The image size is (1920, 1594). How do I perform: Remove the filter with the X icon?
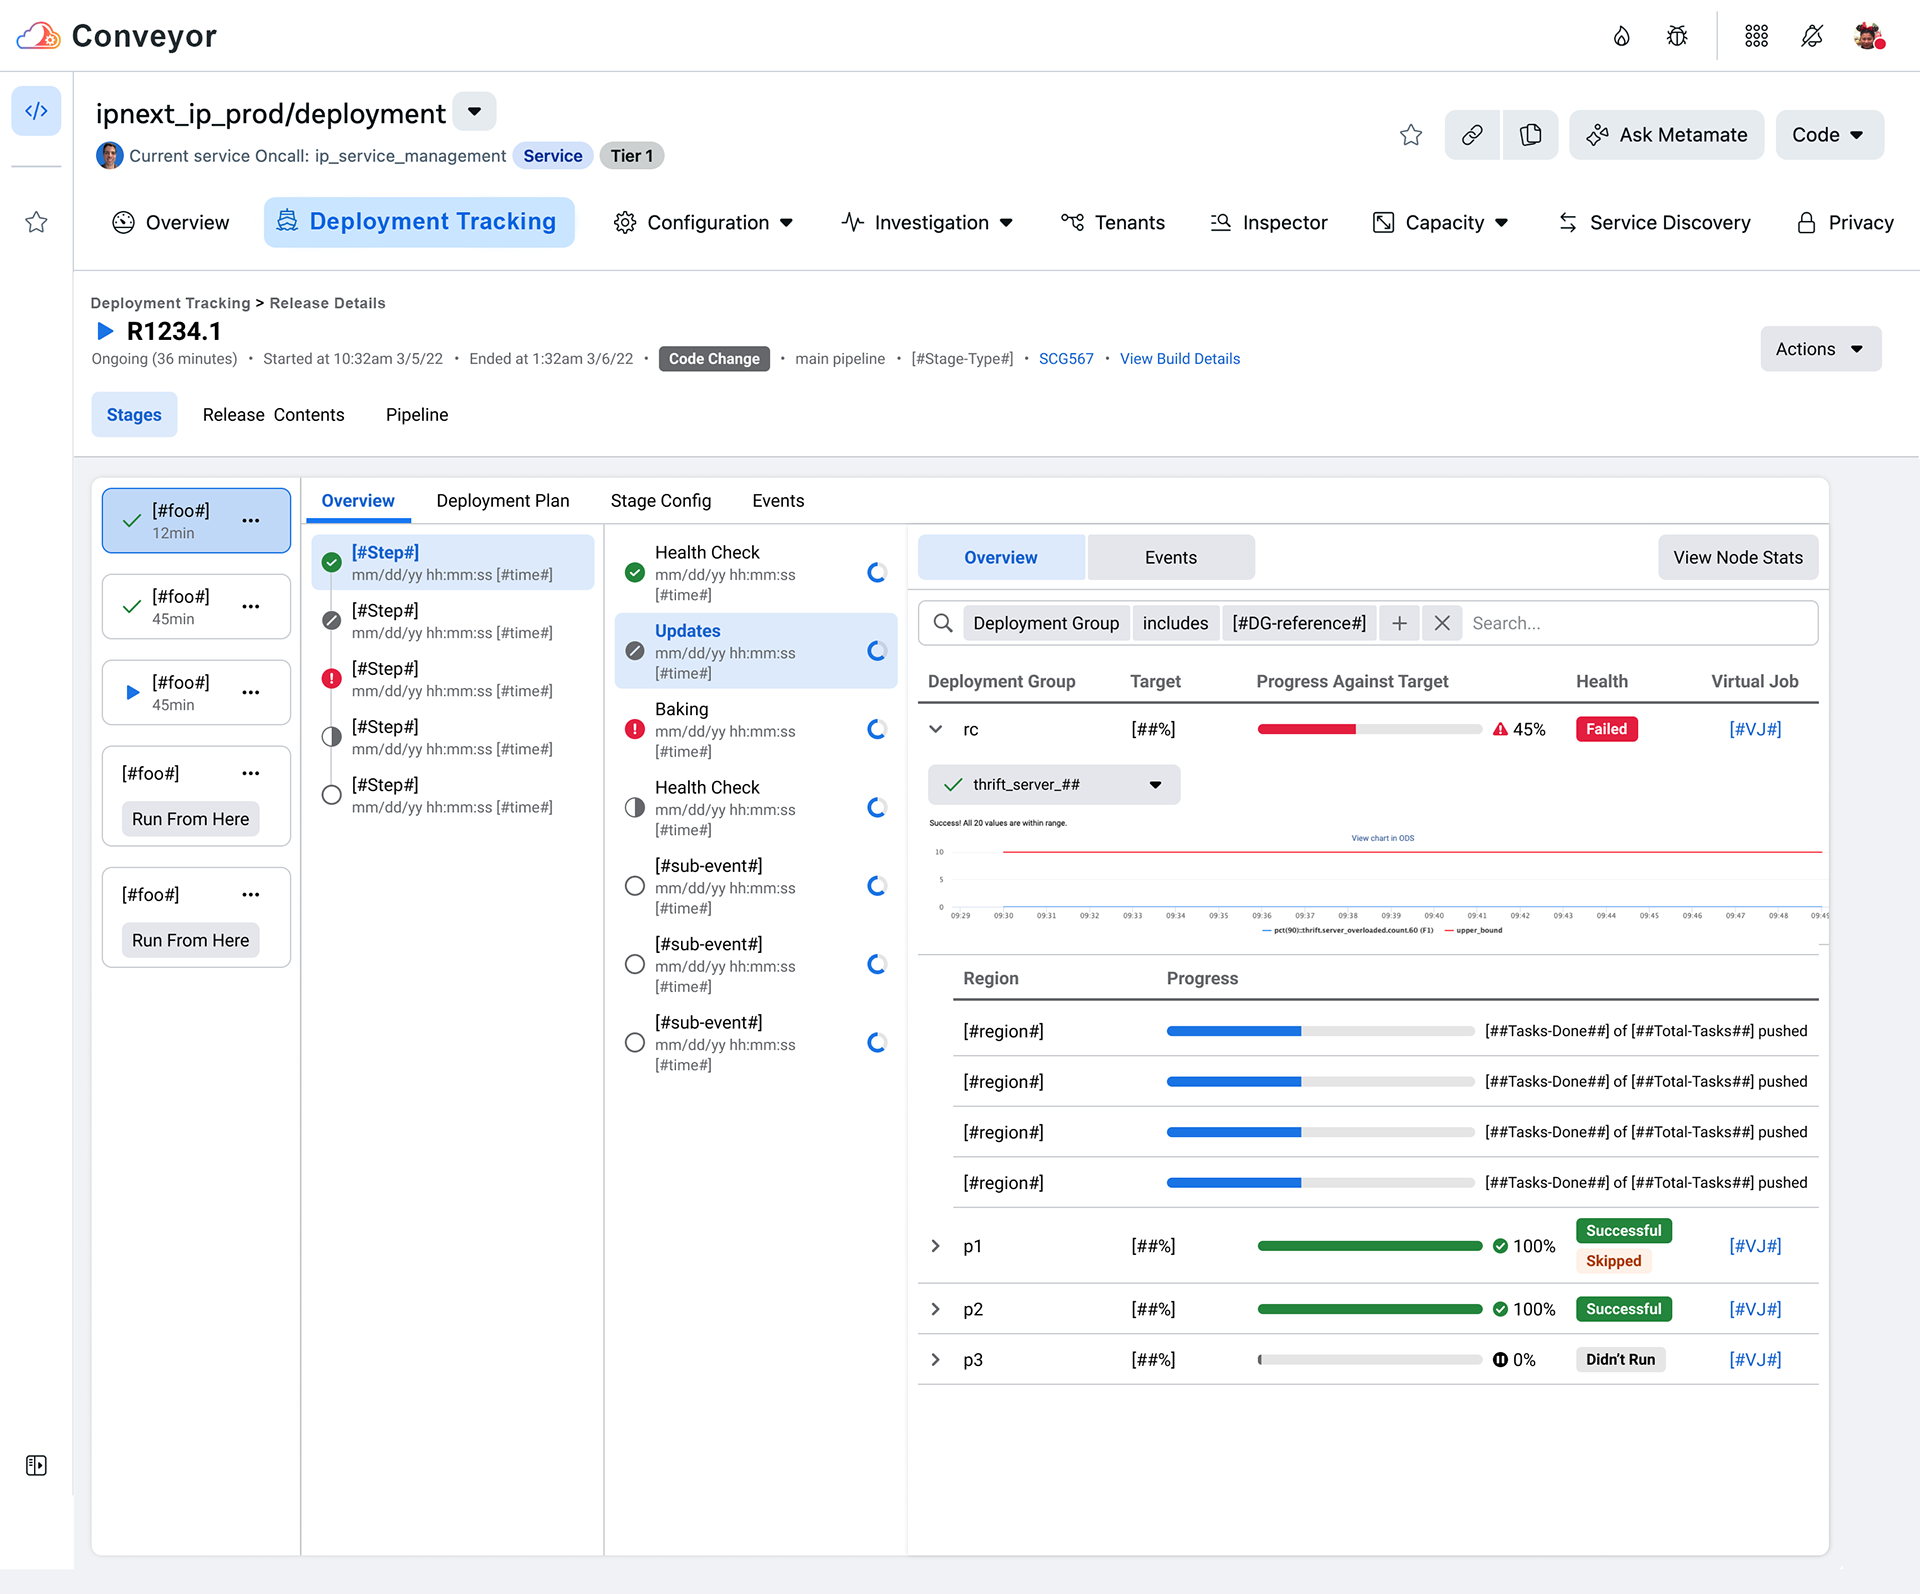click(1442, 623)
